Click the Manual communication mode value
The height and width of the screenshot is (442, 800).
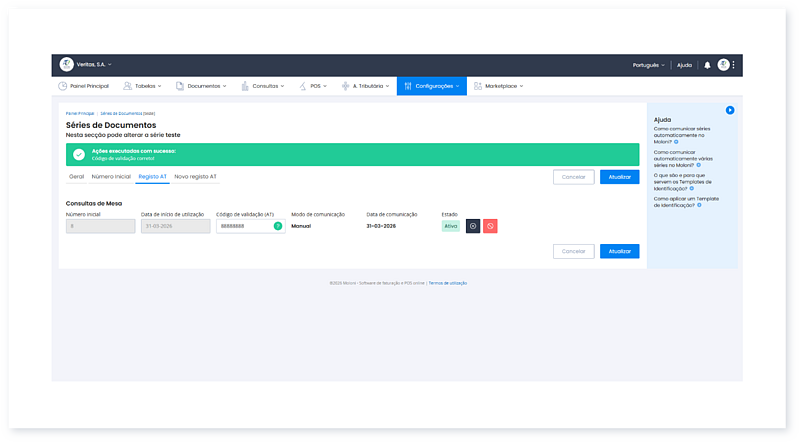click(x=301, y=226)
